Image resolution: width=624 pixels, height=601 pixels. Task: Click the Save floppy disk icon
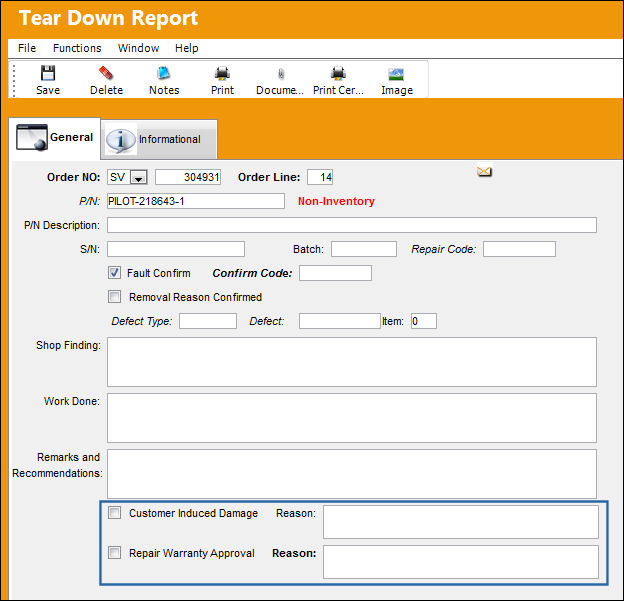48,73
